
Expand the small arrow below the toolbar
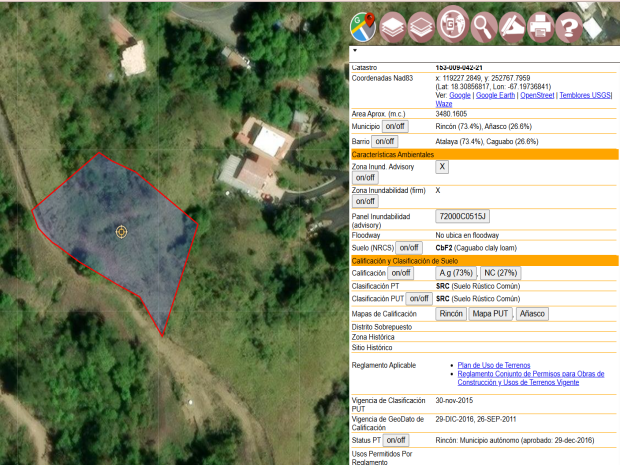coord(354,49)
